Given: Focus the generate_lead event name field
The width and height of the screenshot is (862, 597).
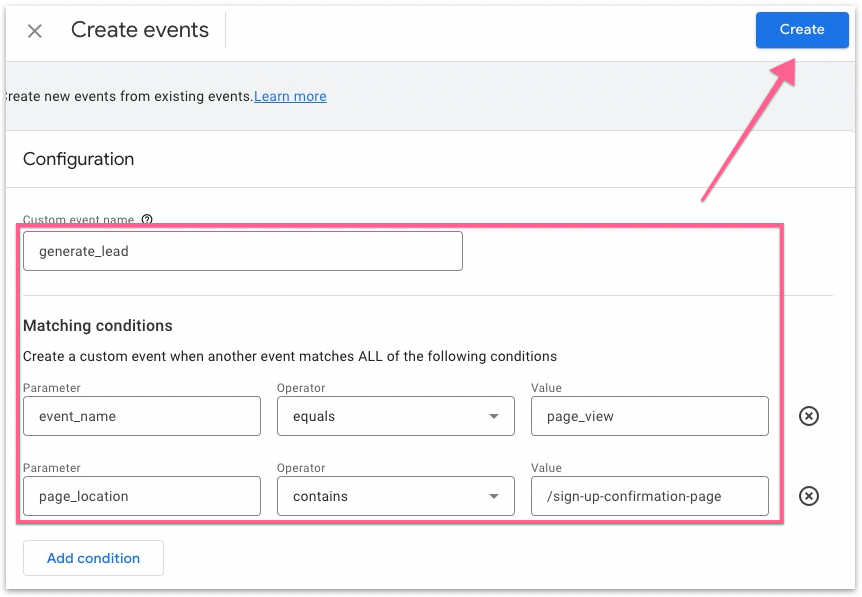Looking at the screenshot, I should click(242, 251).
